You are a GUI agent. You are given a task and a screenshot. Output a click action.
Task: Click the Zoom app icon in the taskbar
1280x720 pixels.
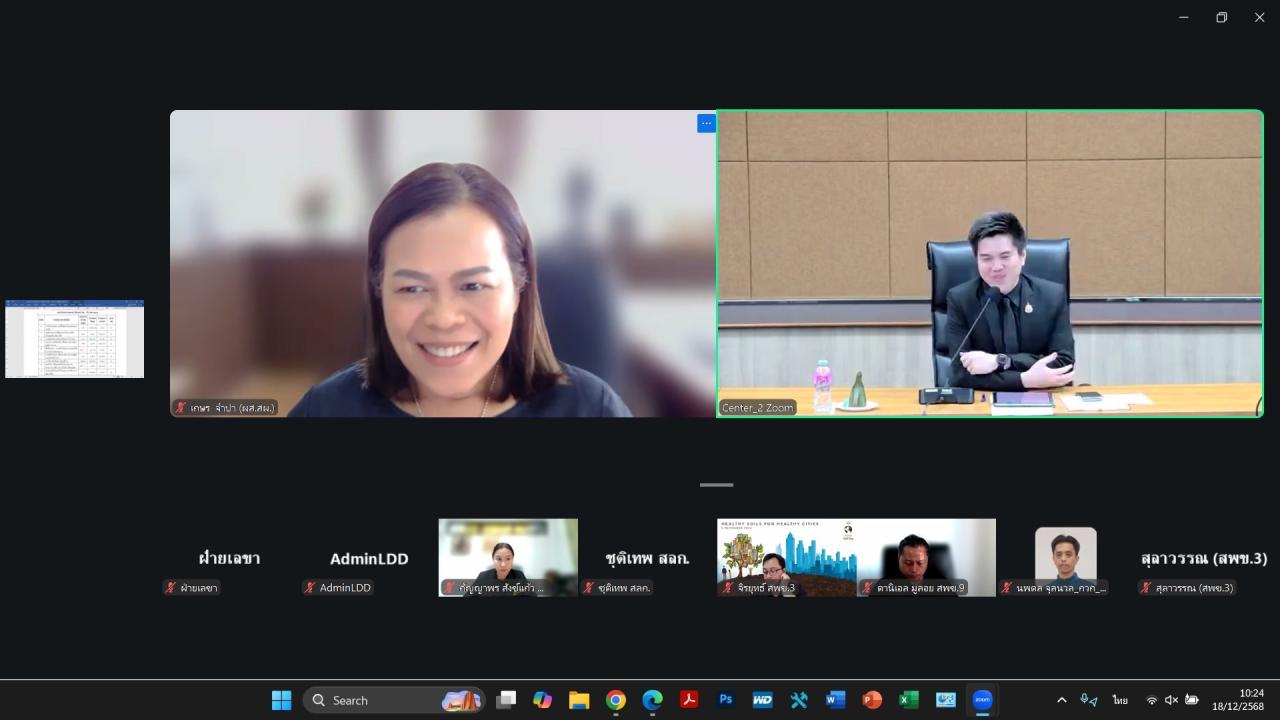click(982, 700)
